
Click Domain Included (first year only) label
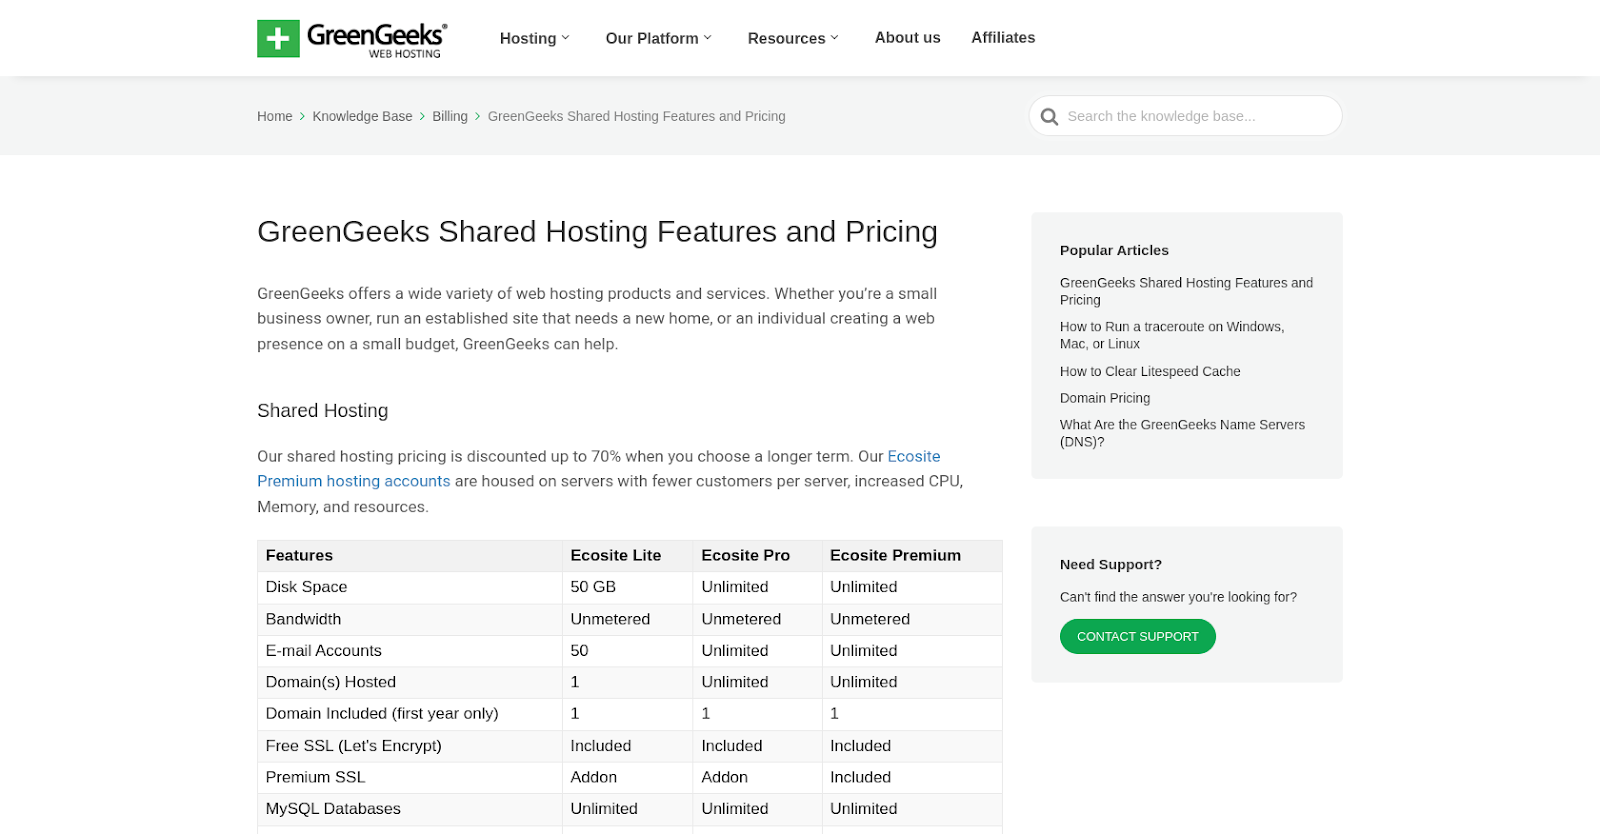coord(381,714)
